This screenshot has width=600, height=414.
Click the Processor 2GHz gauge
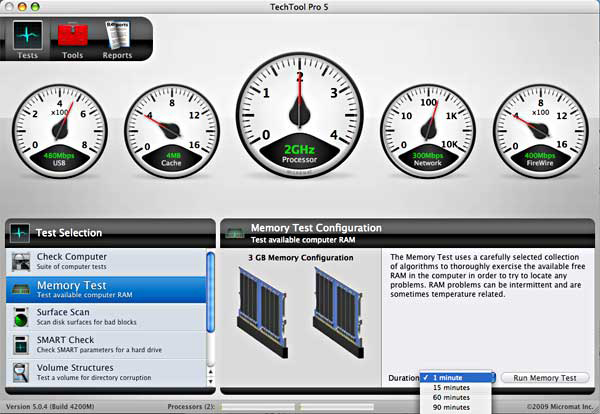tap(299, 112)
